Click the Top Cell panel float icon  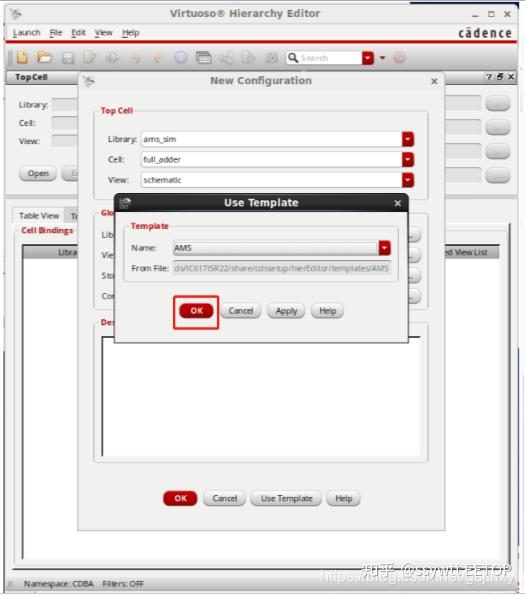pyautogui.click(x=500, y=77)
